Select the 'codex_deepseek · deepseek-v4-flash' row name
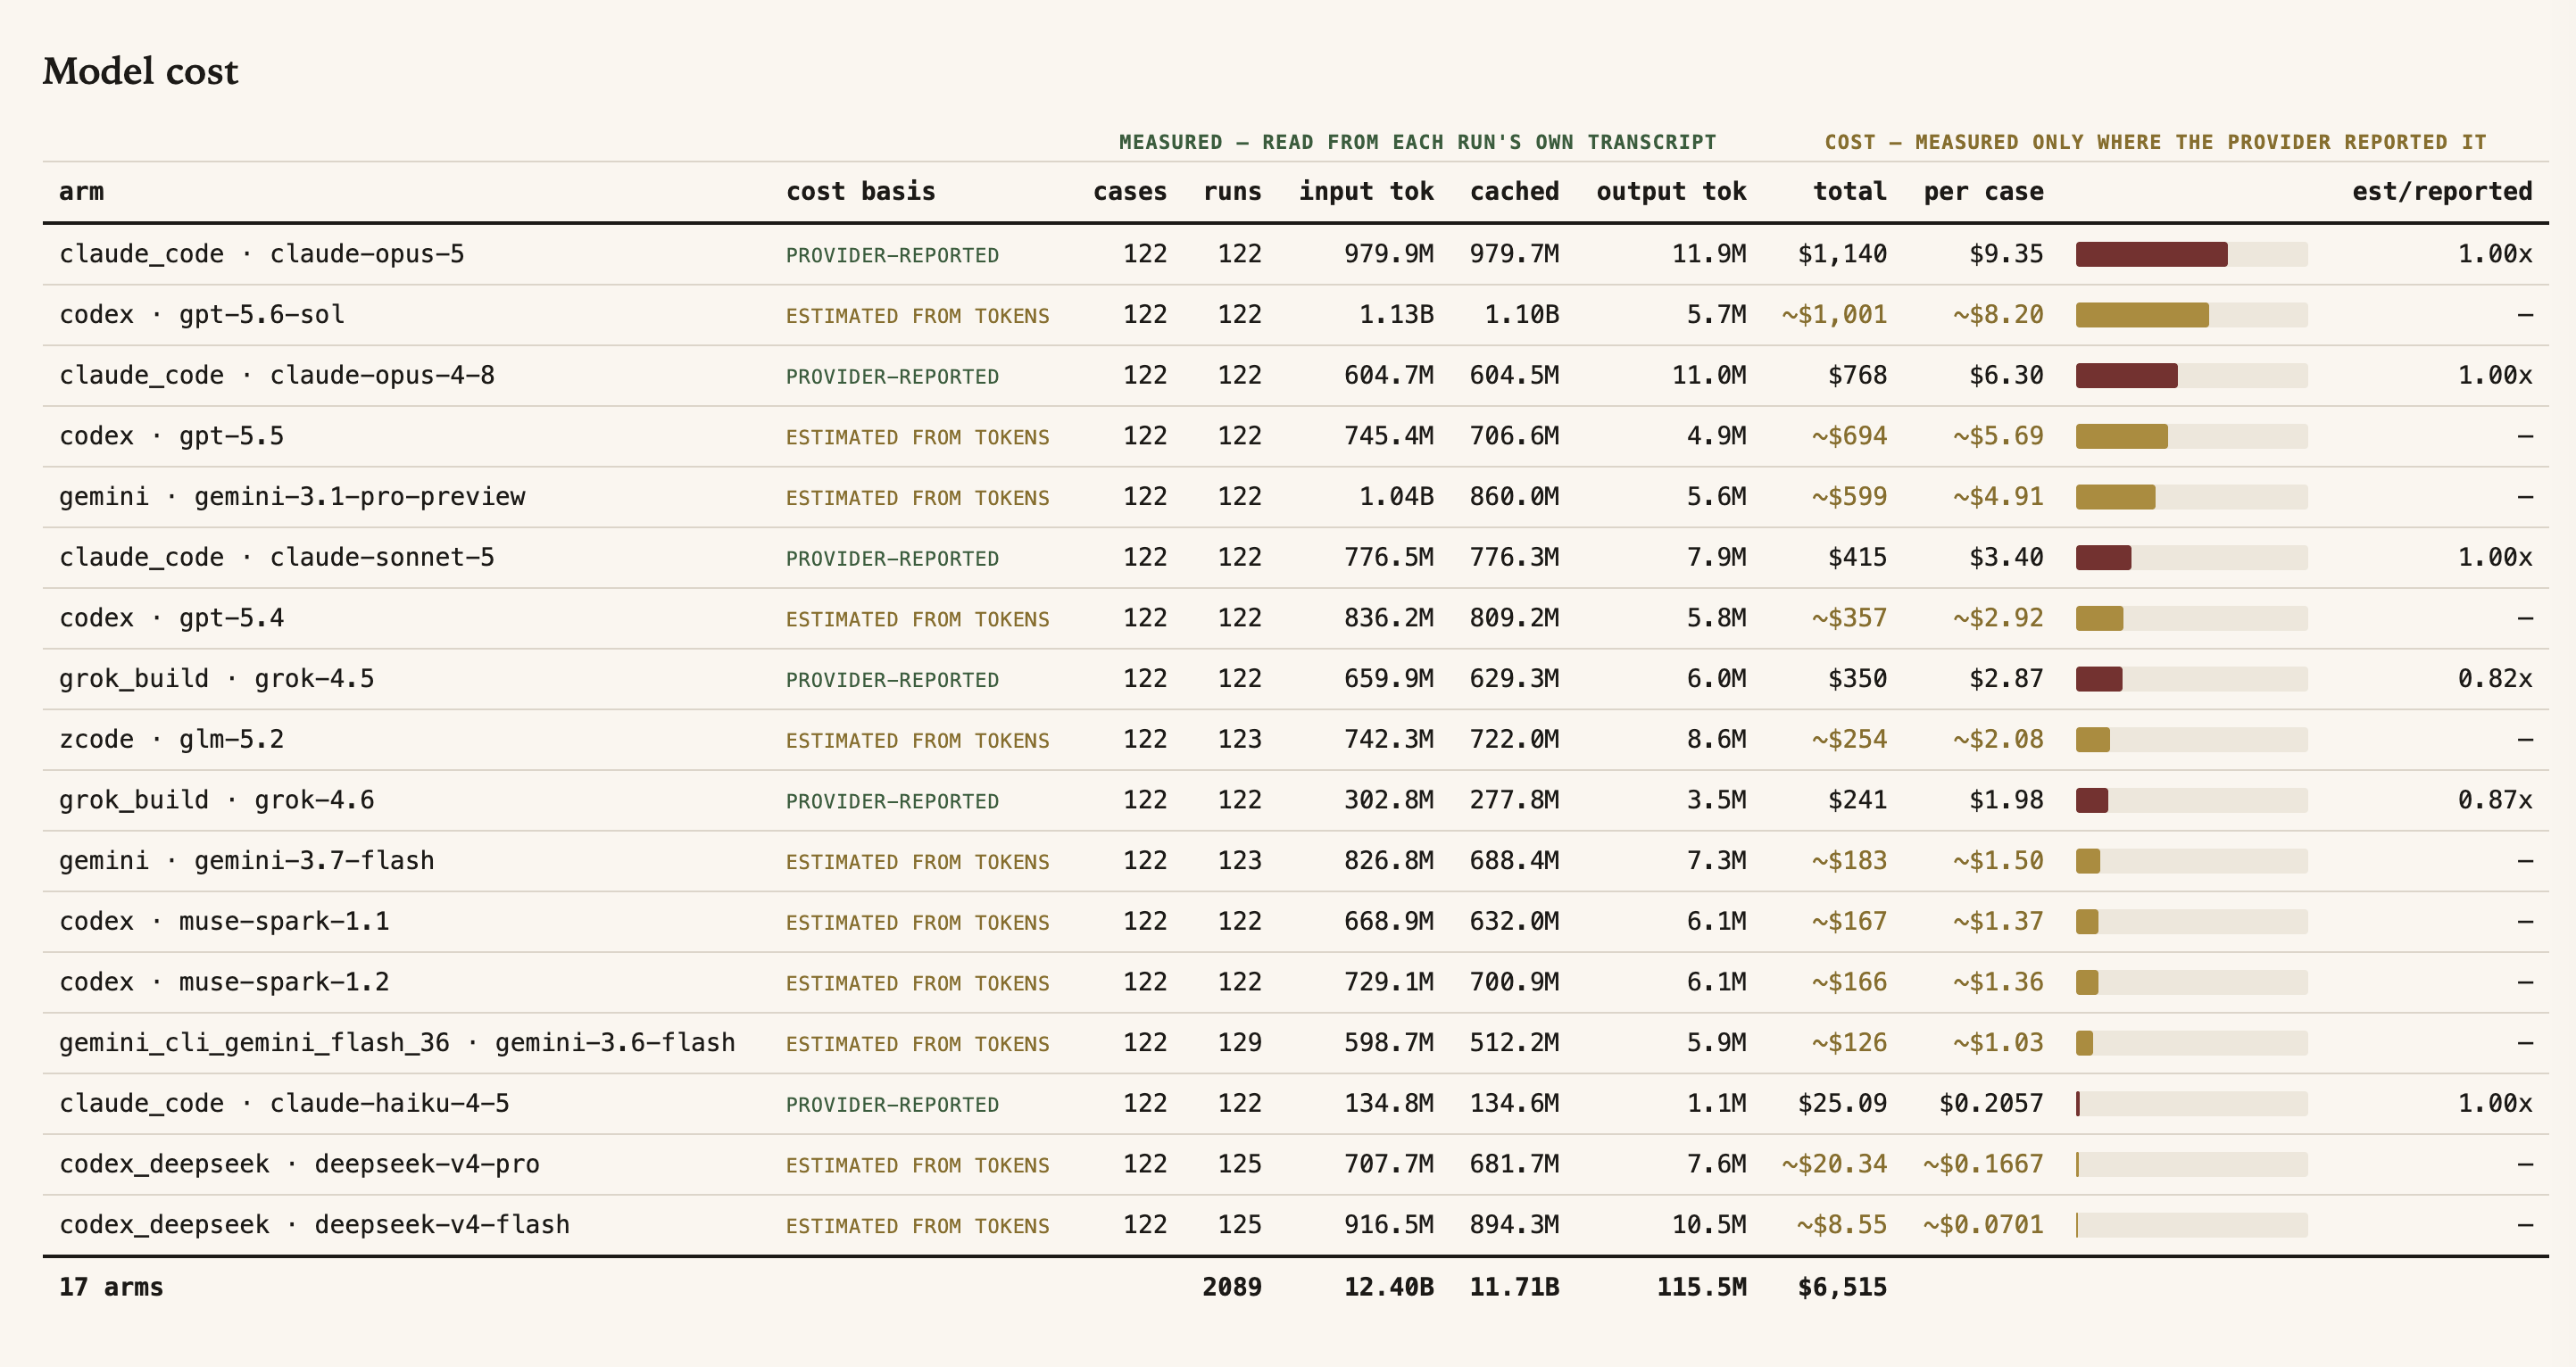 314,1225
